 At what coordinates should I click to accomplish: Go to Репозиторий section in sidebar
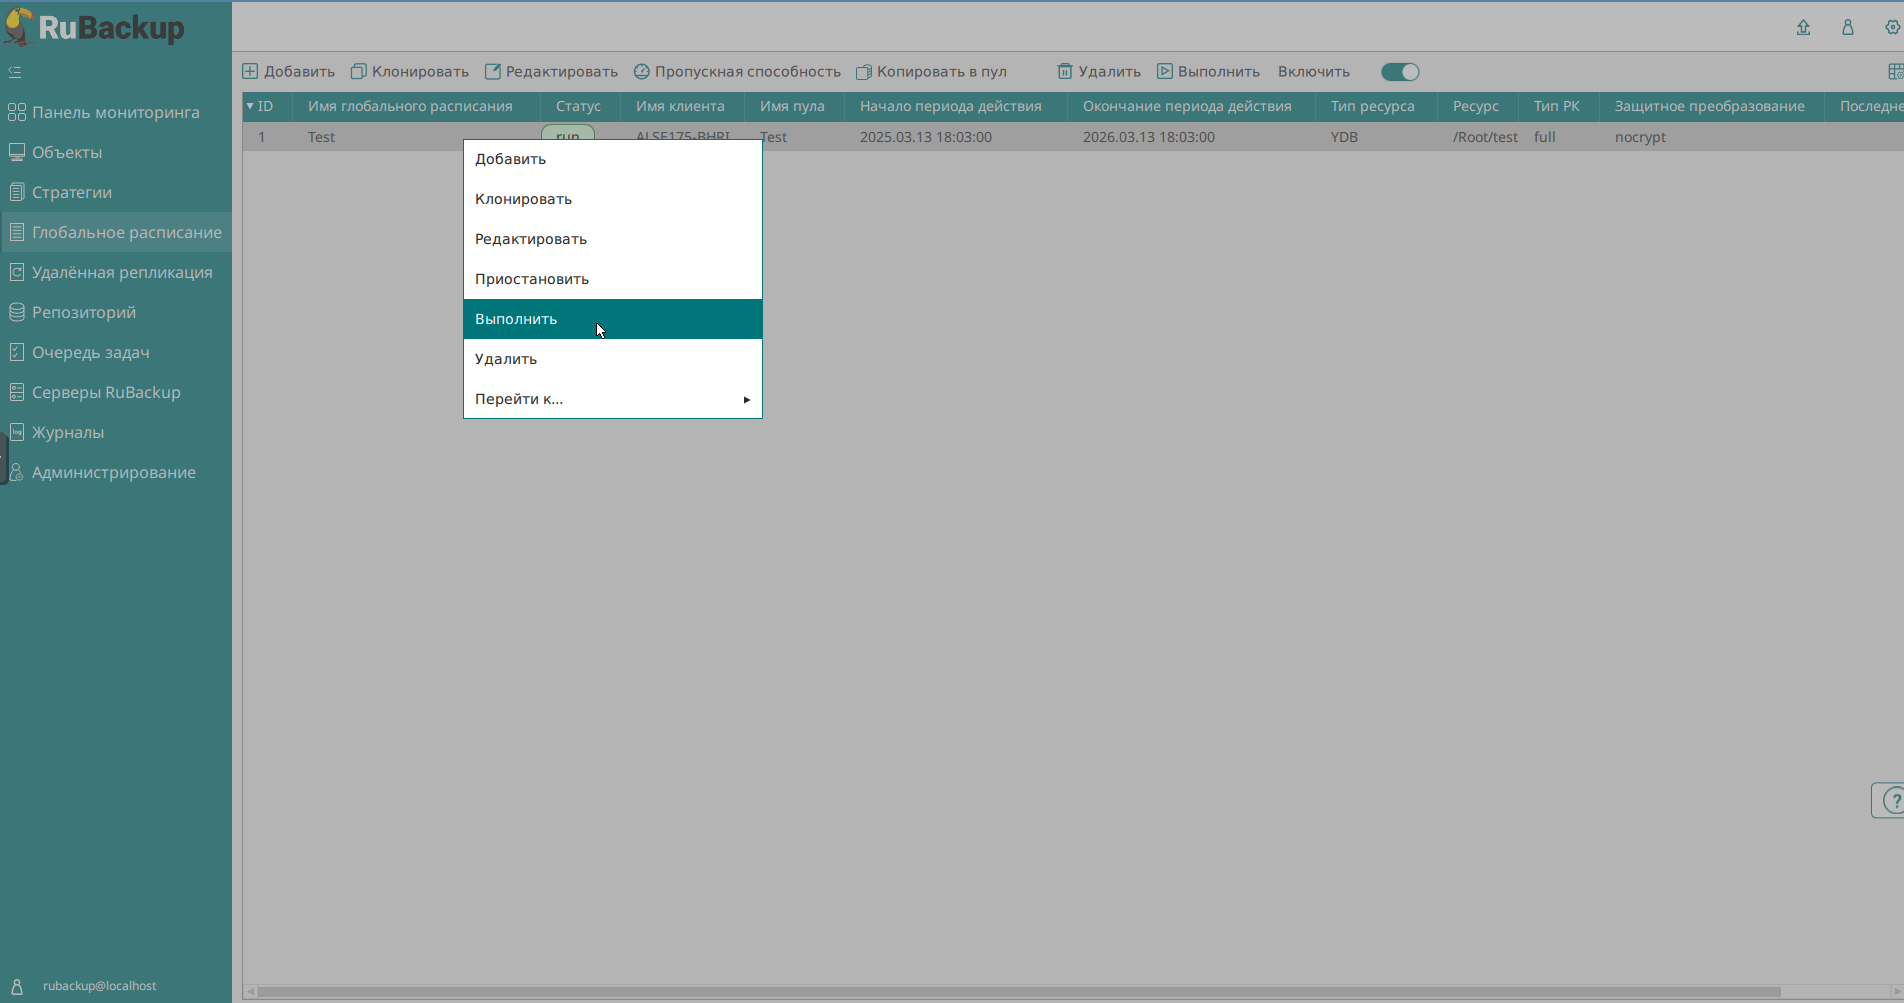(84, 312)
